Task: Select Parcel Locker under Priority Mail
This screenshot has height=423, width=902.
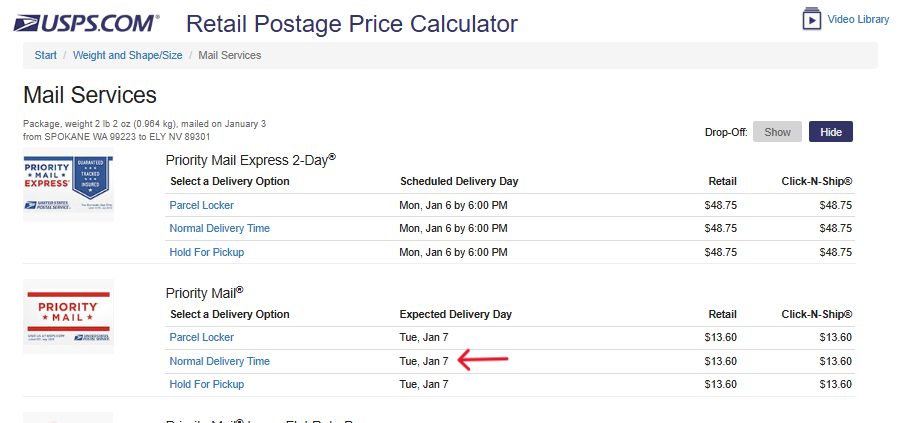Action: 201,337
